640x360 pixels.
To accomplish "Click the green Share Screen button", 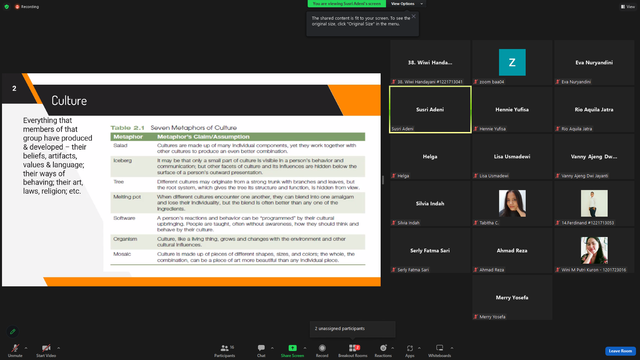I will tap(292, 350).
